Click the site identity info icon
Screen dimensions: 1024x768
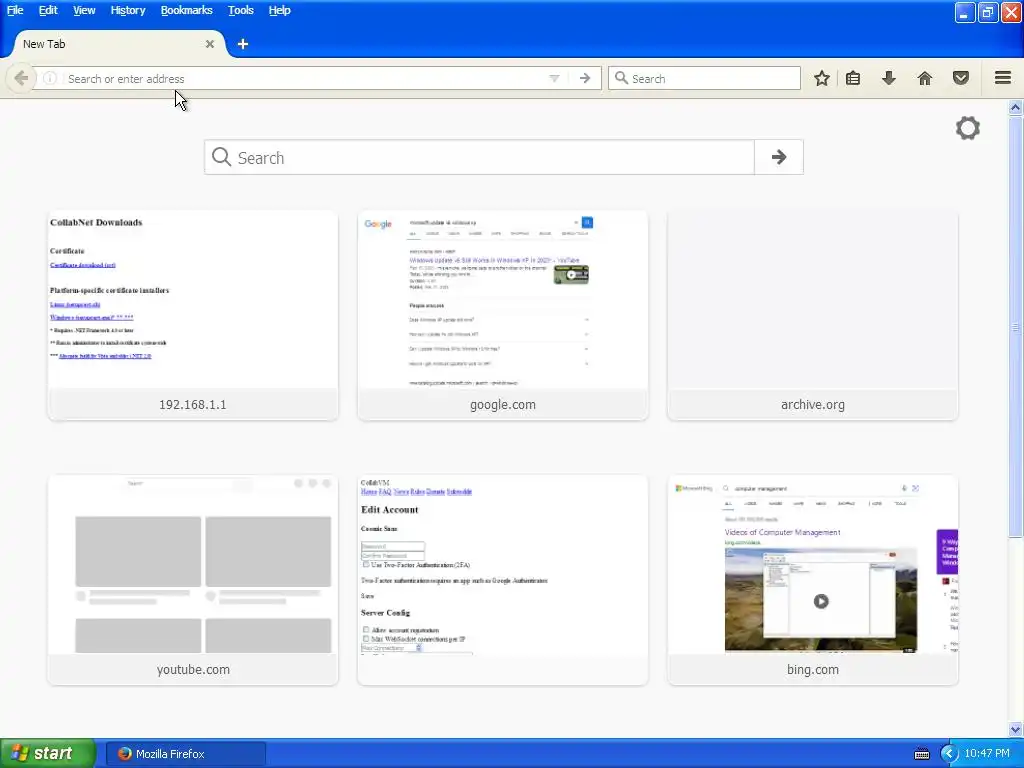pyautogui.click(x=50, y=78)
